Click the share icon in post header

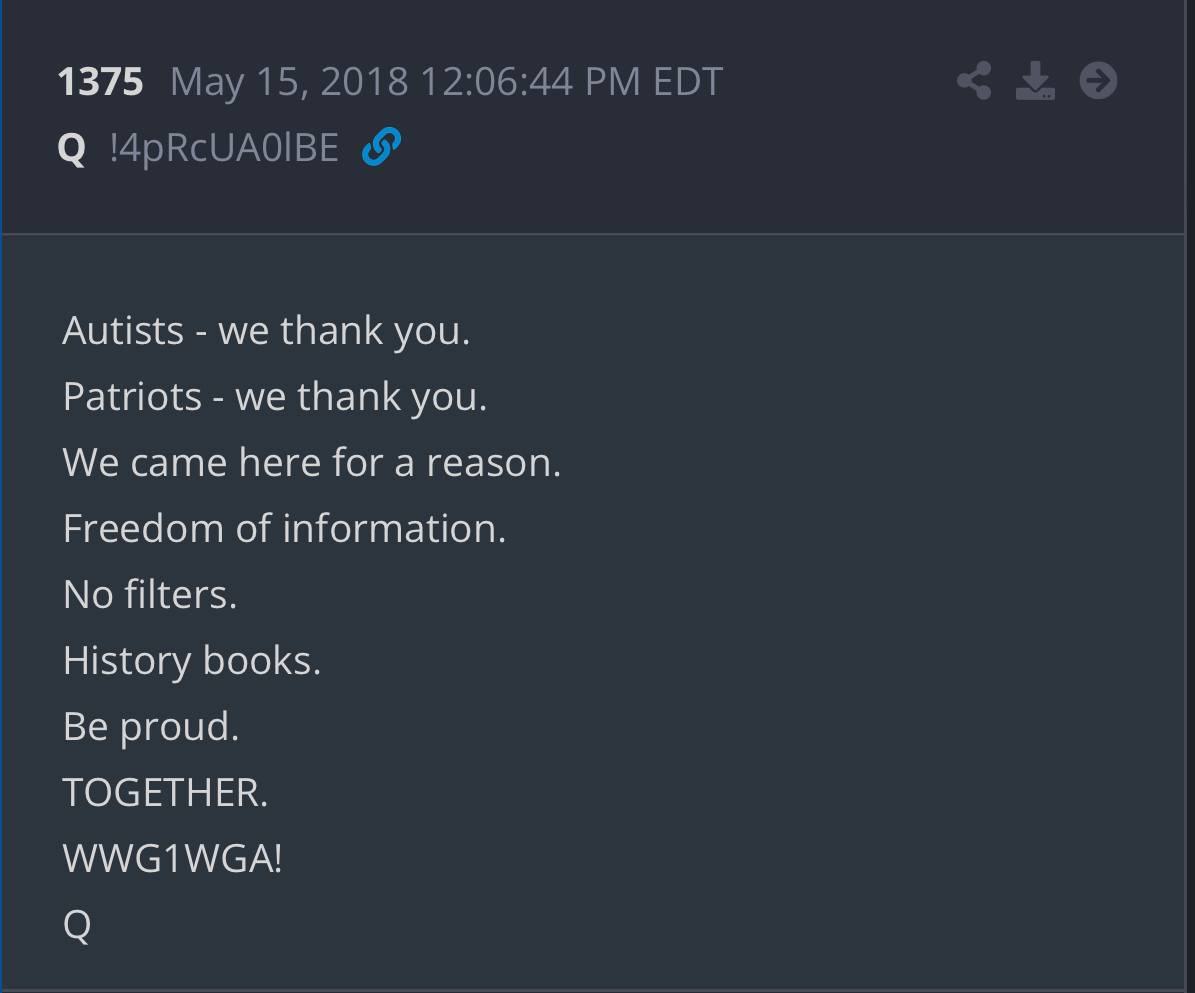click(x=974, y=81)
